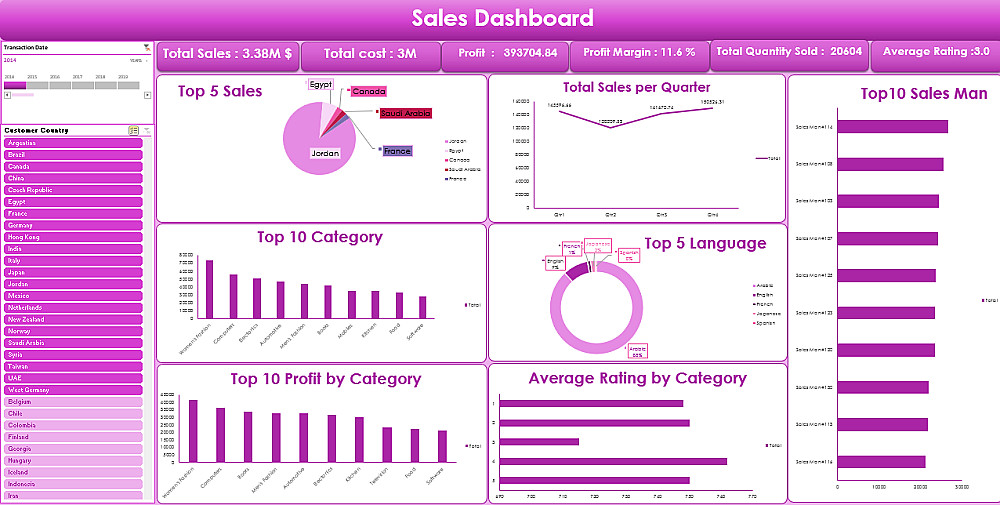Click the timeline scroll left arrow
This screenshot has height=505, width=1000.
[7, 95]
